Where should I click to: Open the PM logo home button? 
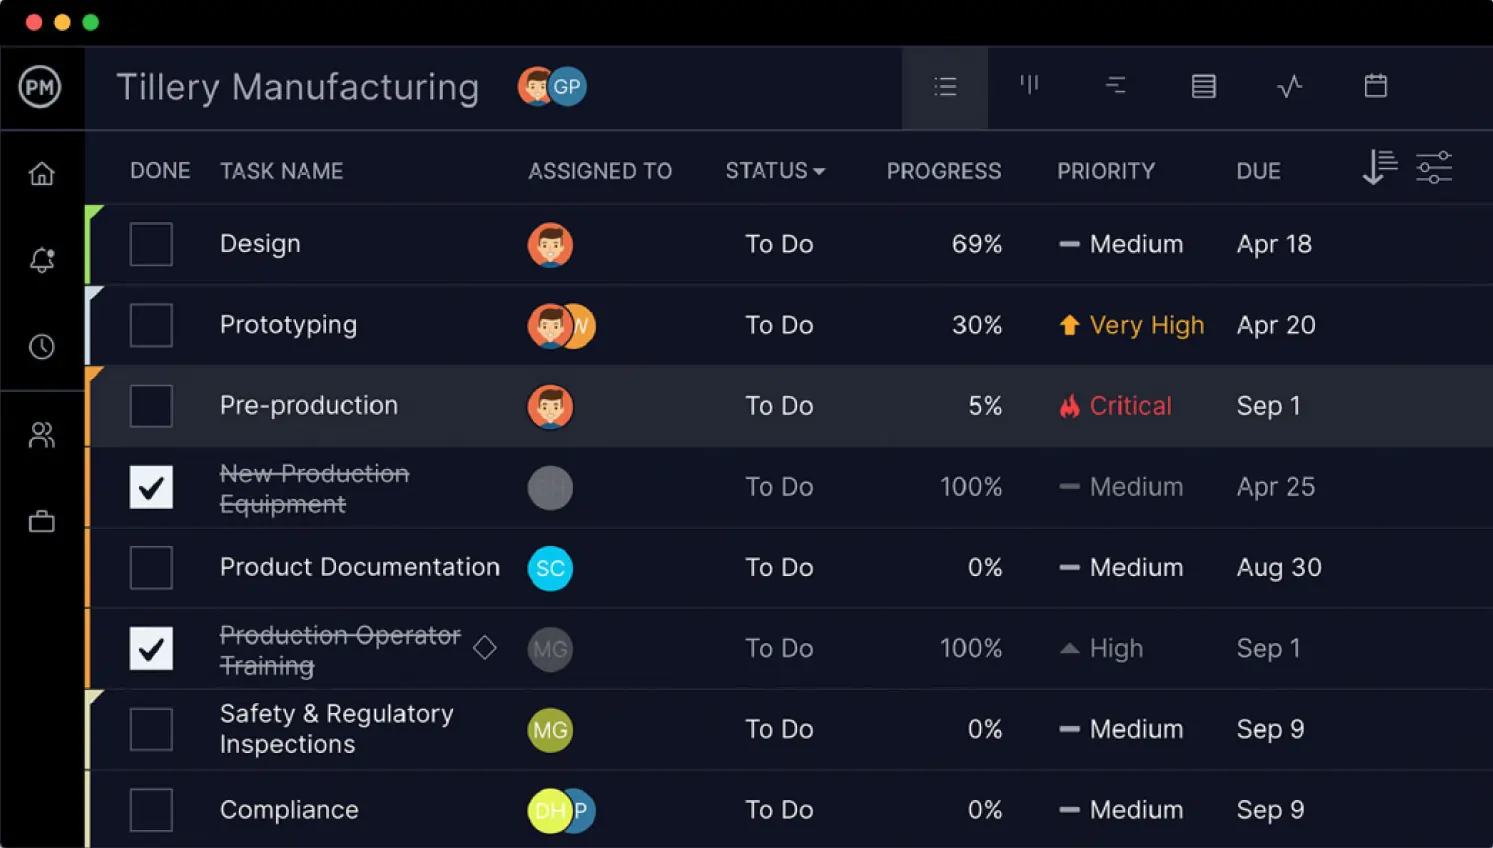tap(40, 87)
